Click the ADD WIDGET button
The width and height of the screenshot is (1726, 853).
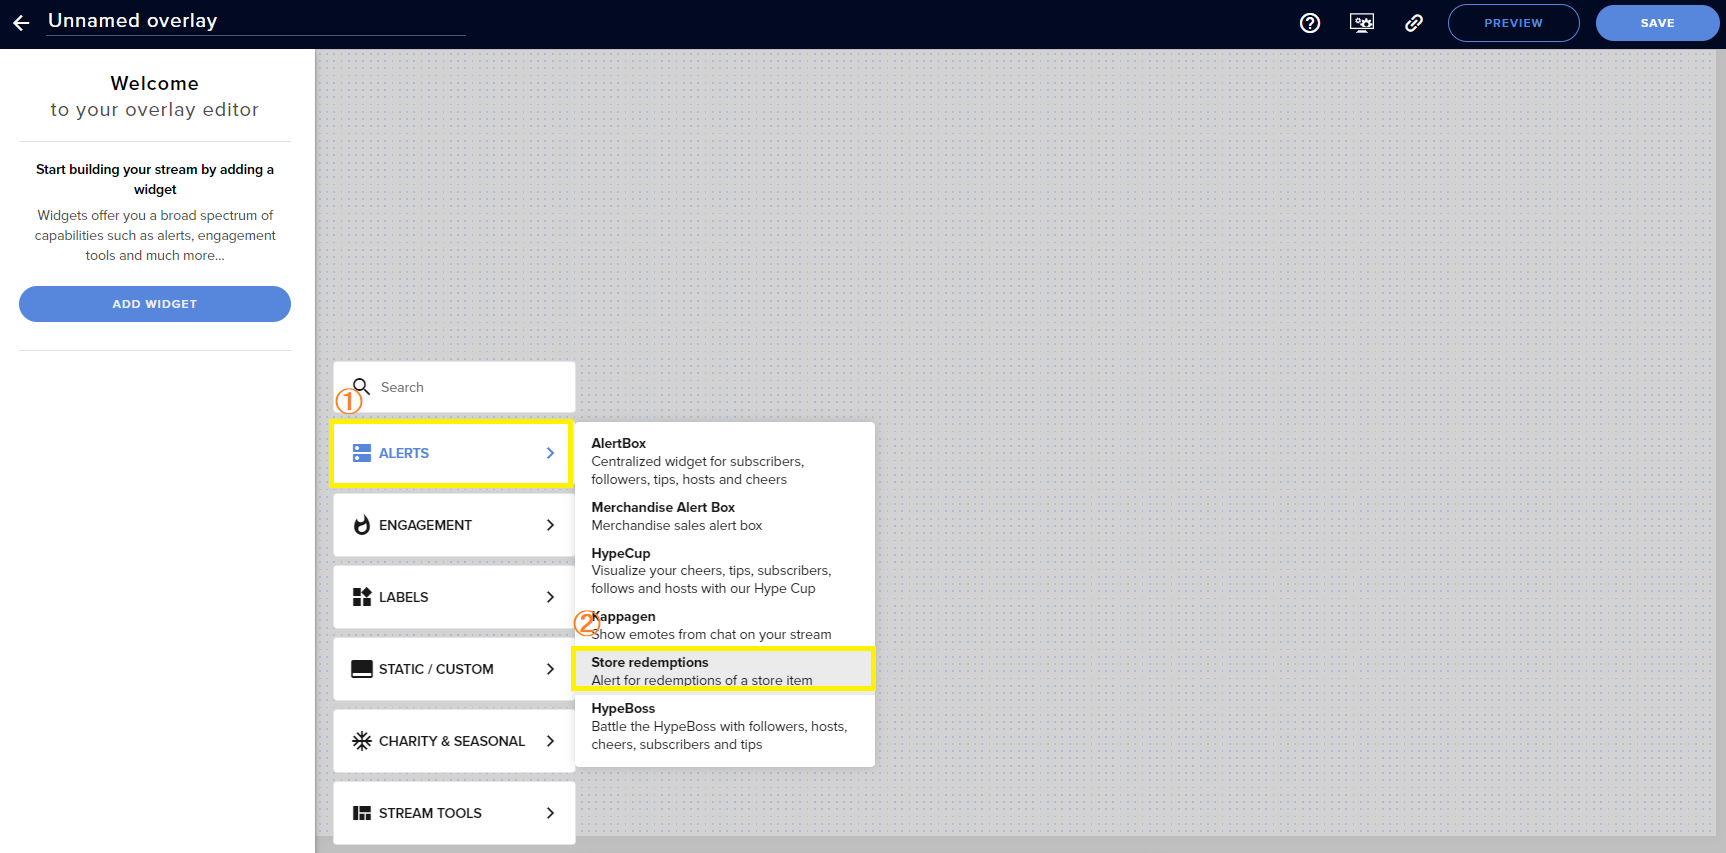155,304
